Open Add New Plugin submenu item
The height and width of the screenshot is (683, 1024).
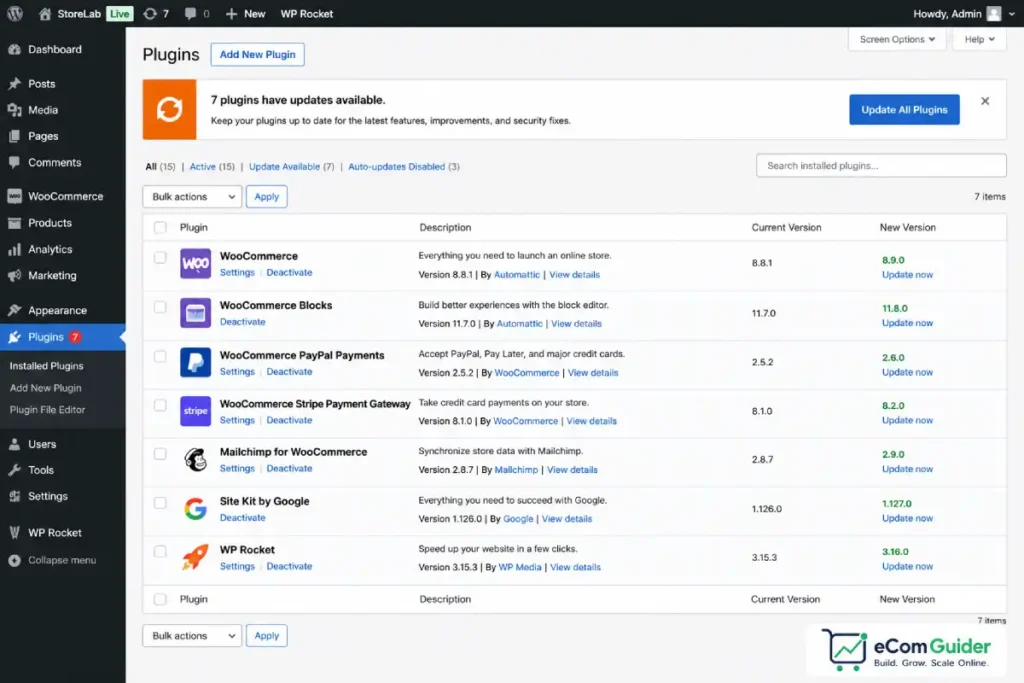tap(46, 388)
